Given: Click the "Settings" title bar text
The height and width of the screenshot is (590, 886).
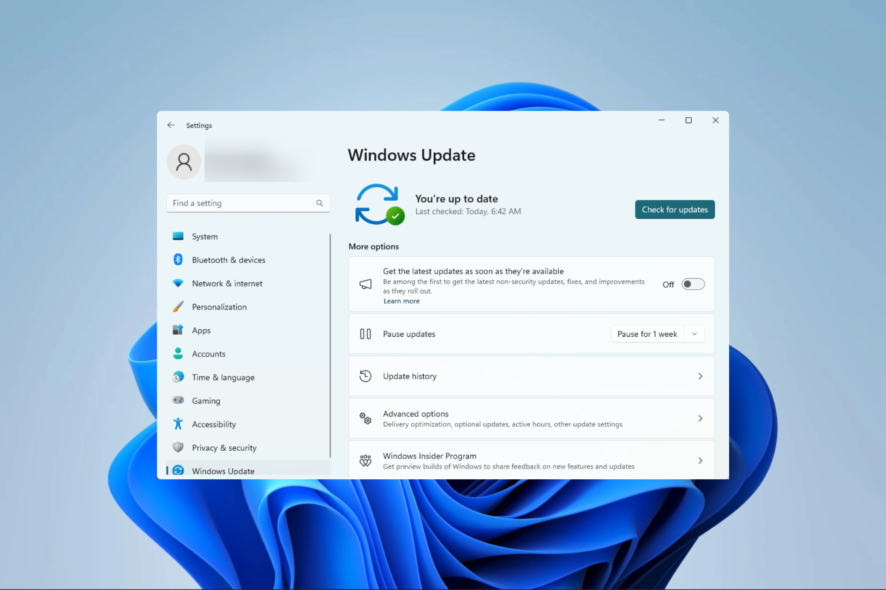Looking at the screenshot, I should 199,125.
